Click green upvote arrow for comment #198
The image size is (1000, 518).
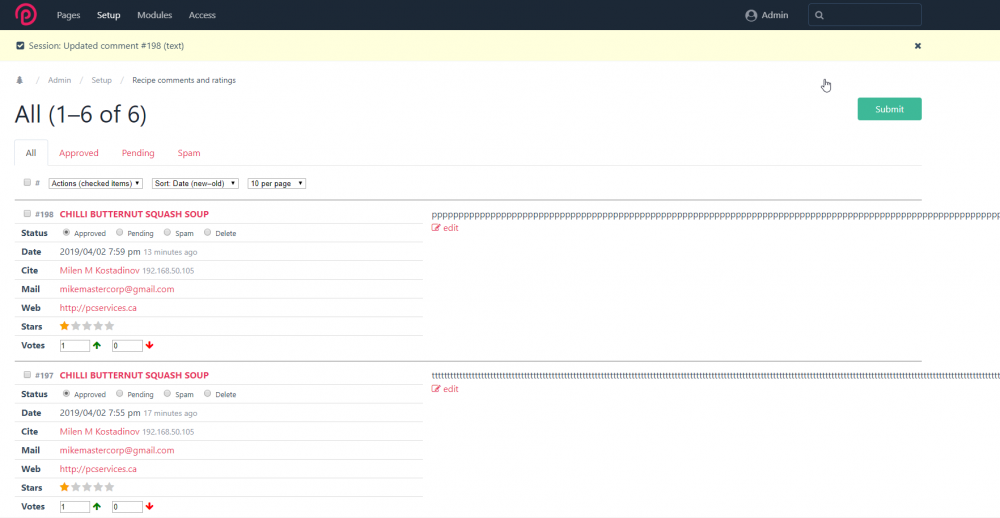[x=97, y=345]
